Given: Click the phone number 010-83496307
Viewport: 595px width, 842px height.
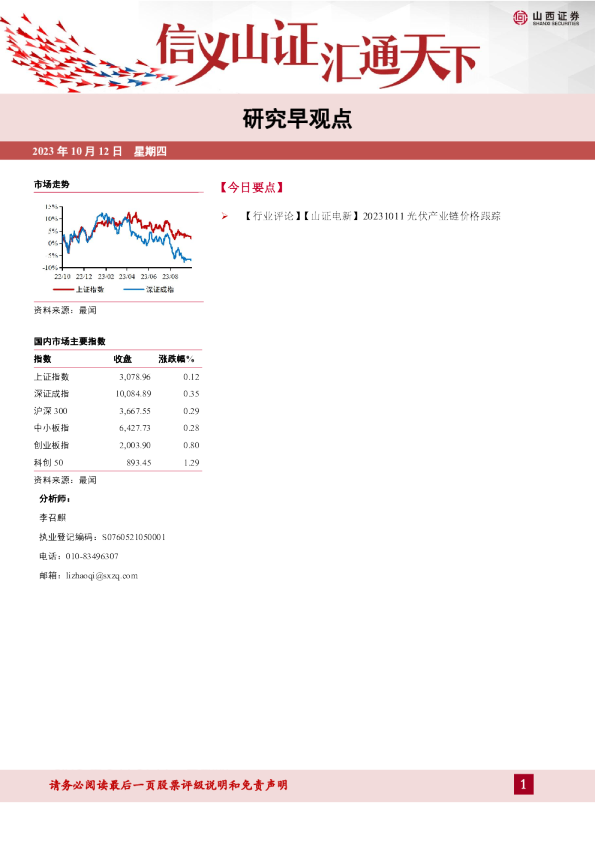Looking at the screenshot, I should (92, 556).
